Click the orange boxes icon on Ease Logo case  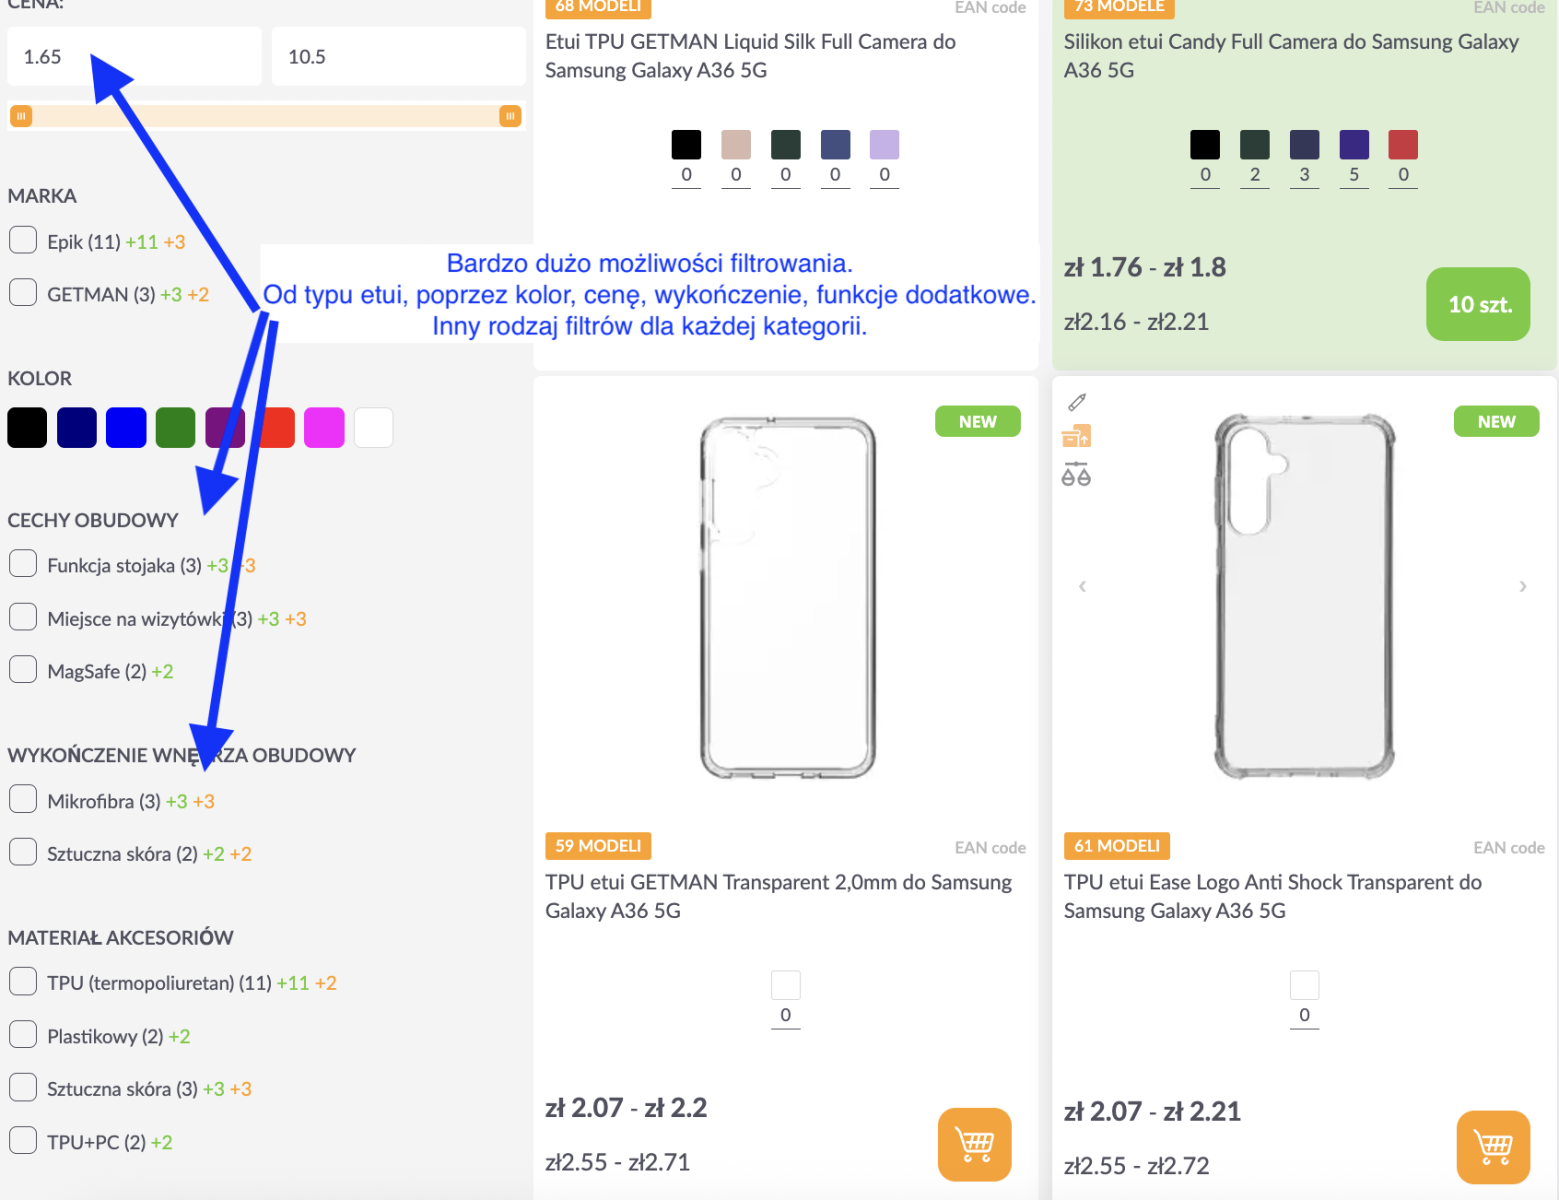(1076, 437)
